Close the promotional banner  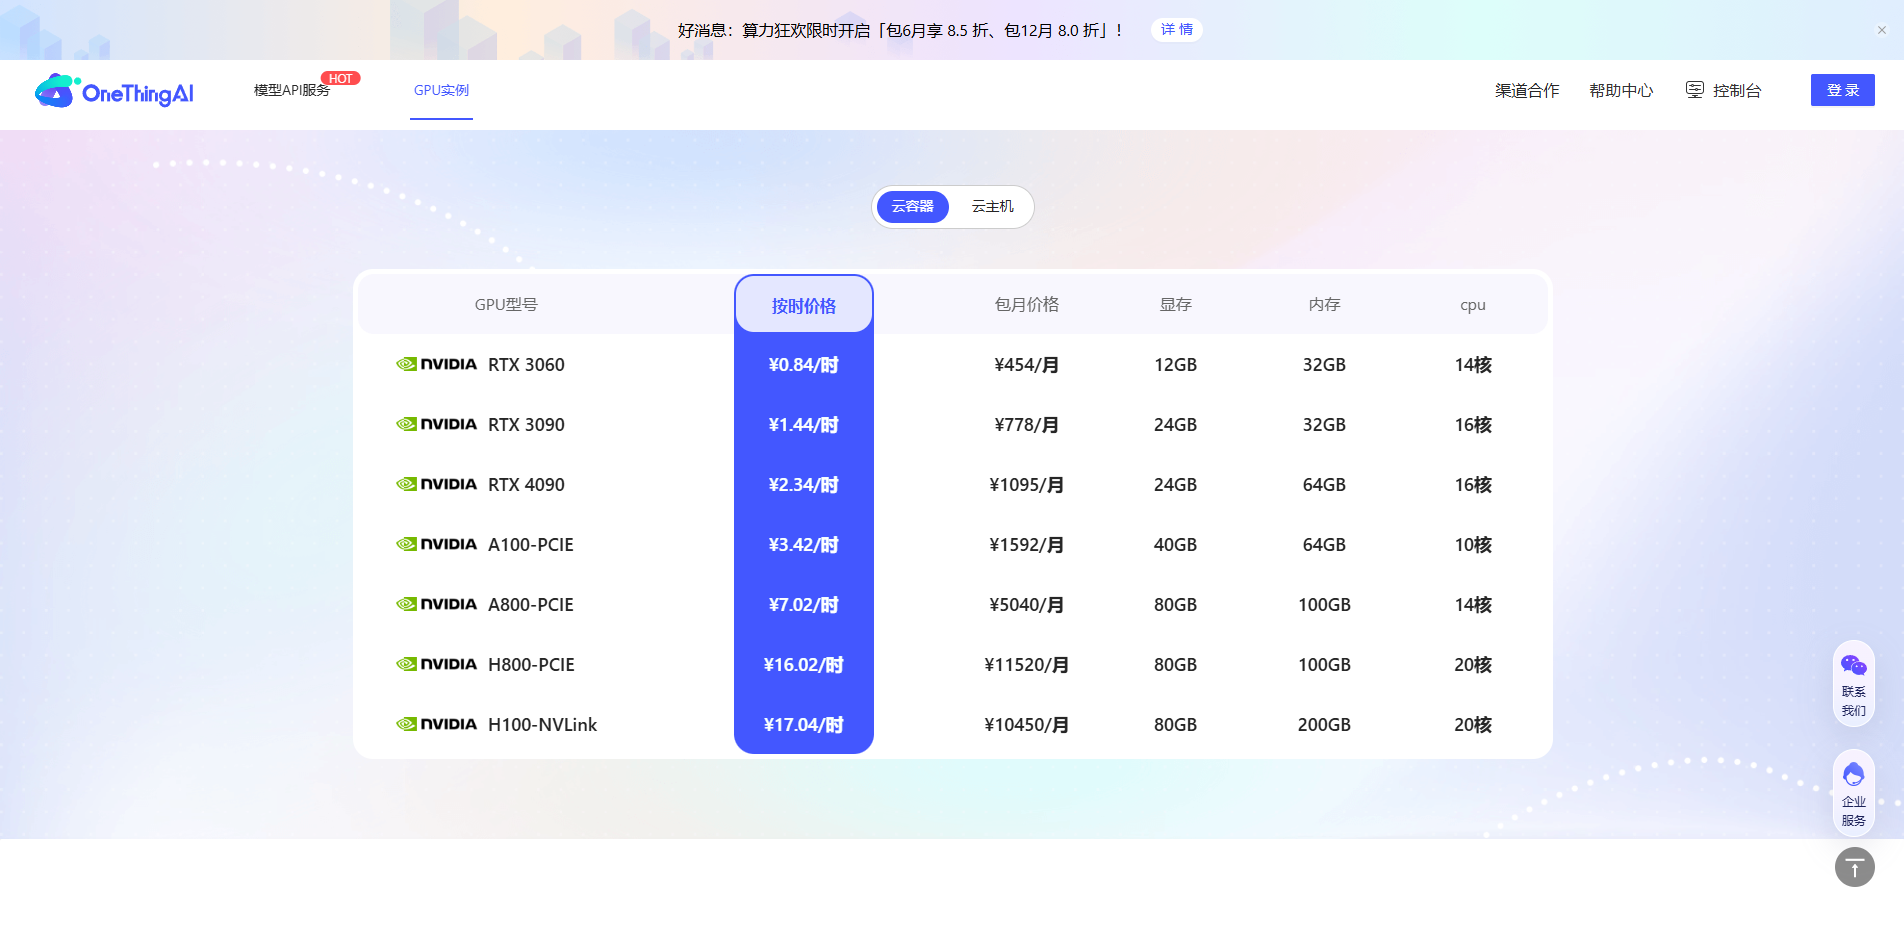(1882, 30)
